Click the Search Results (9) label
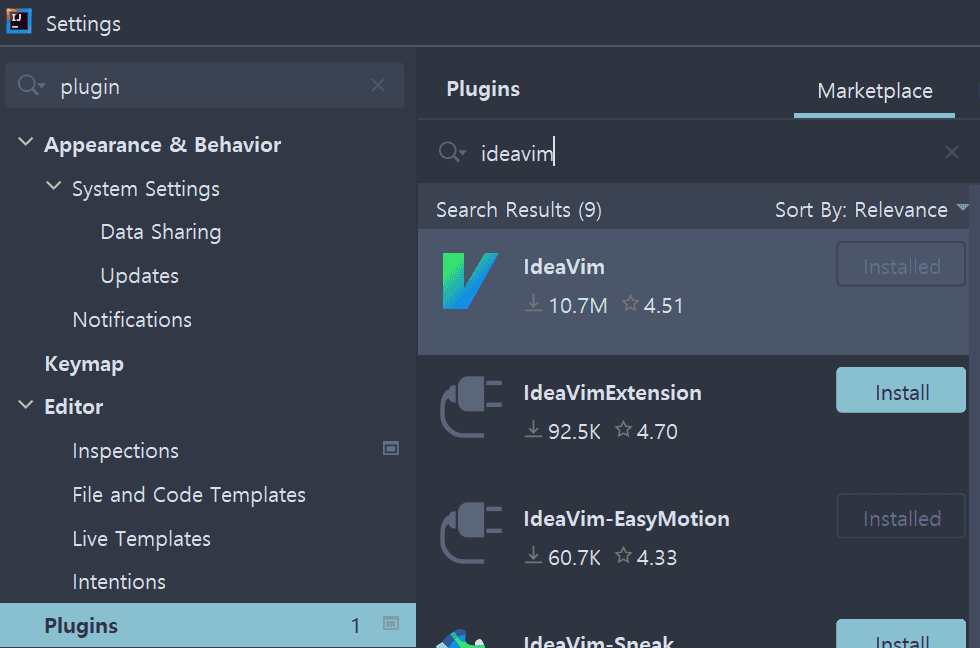 (519, 210)
